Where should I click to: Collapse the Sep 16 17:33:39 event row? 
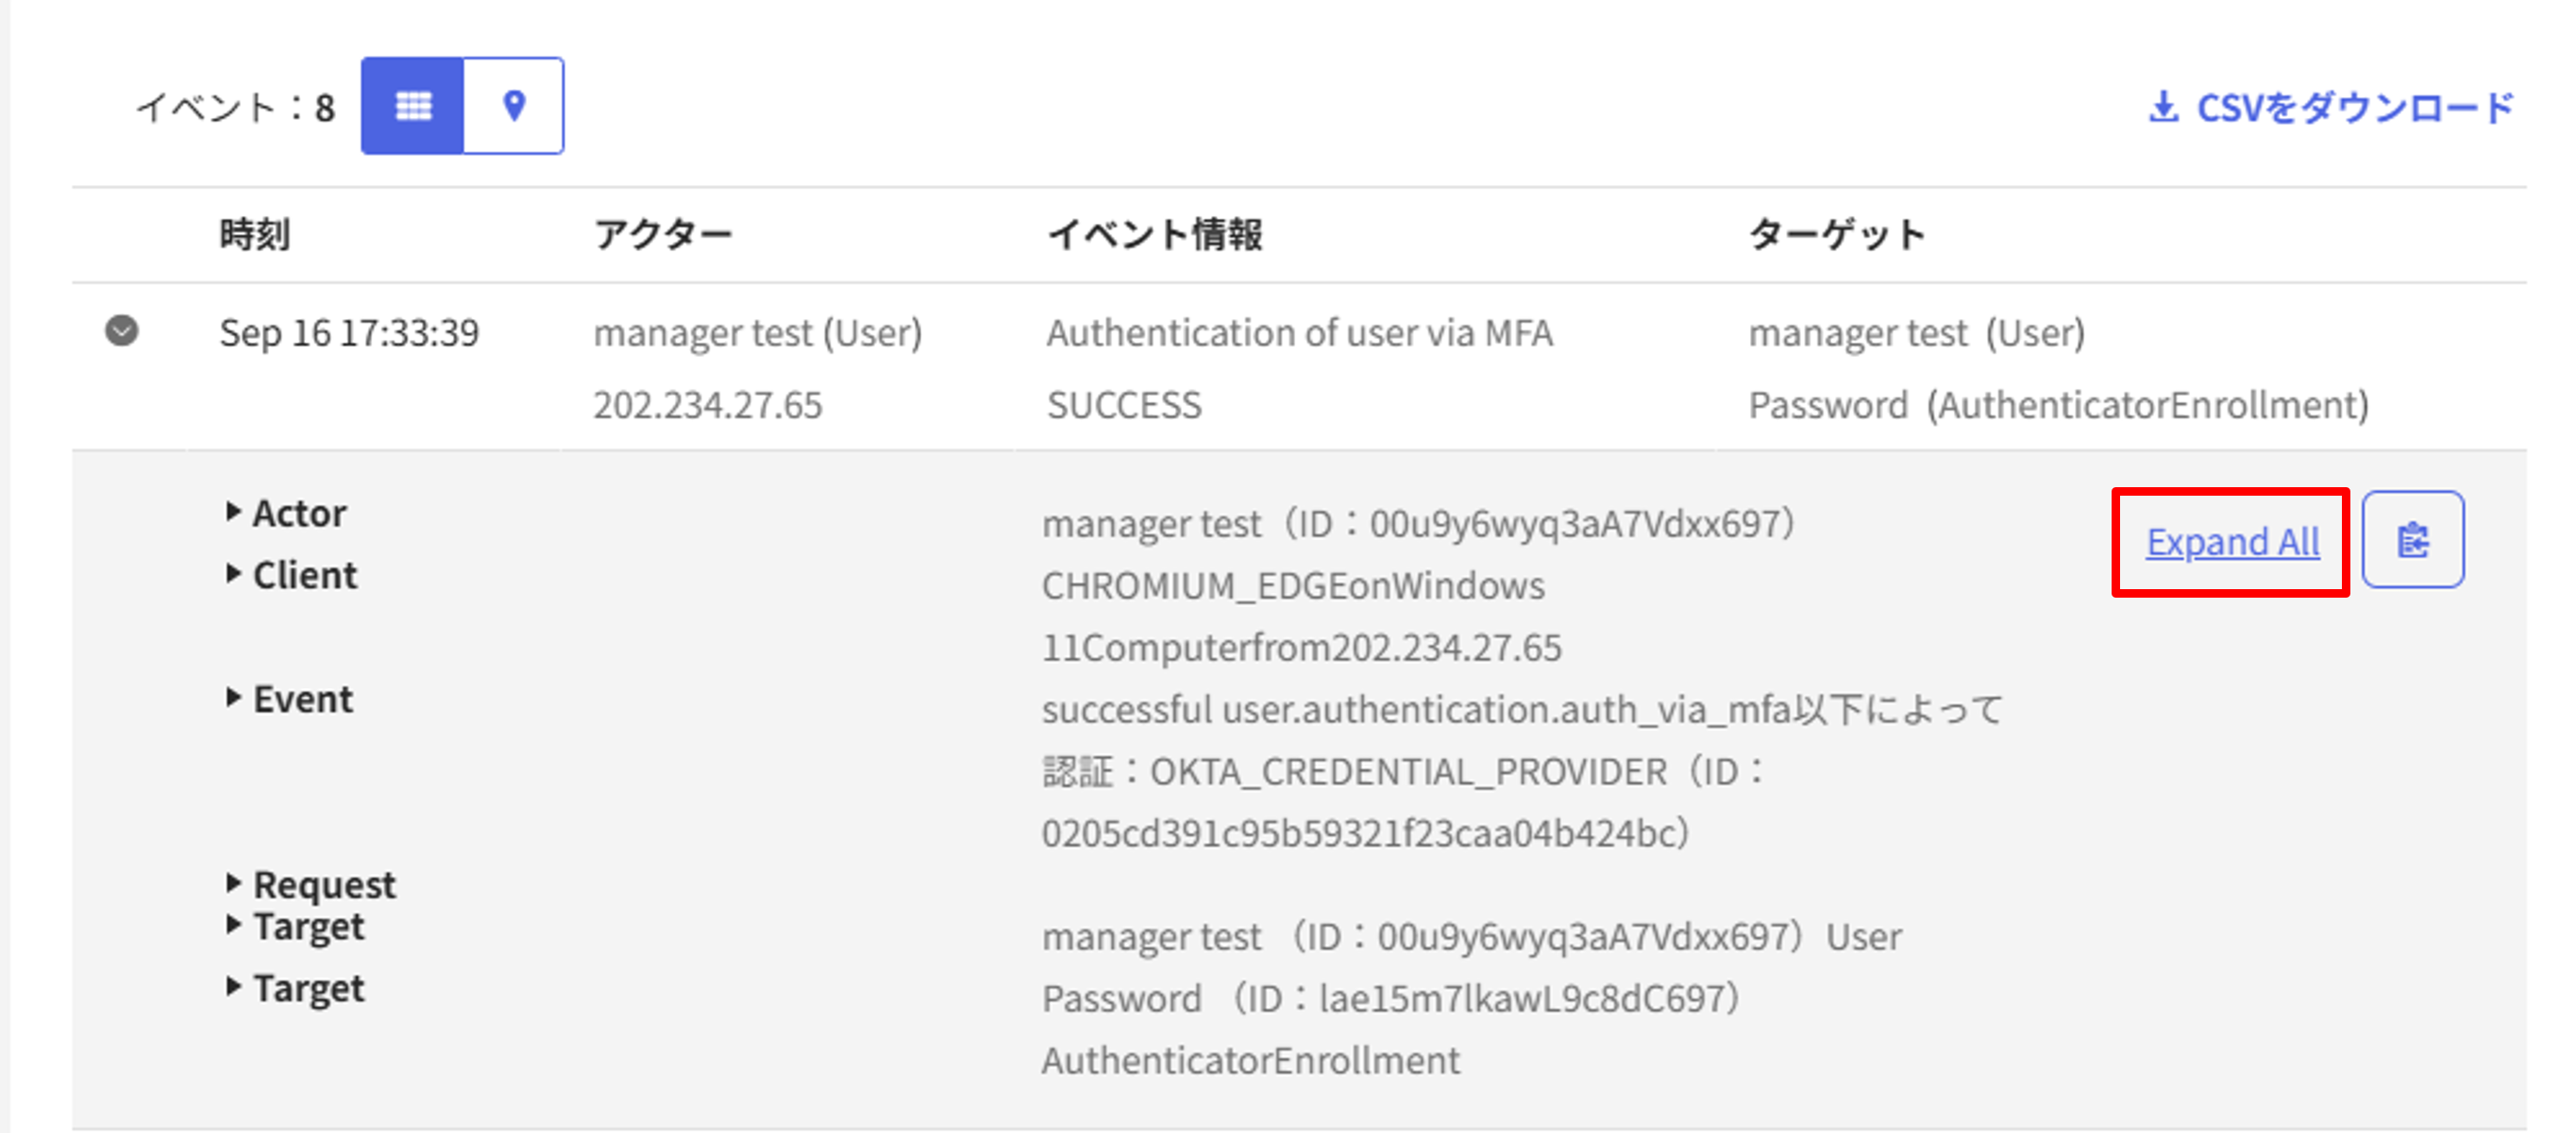122,331
